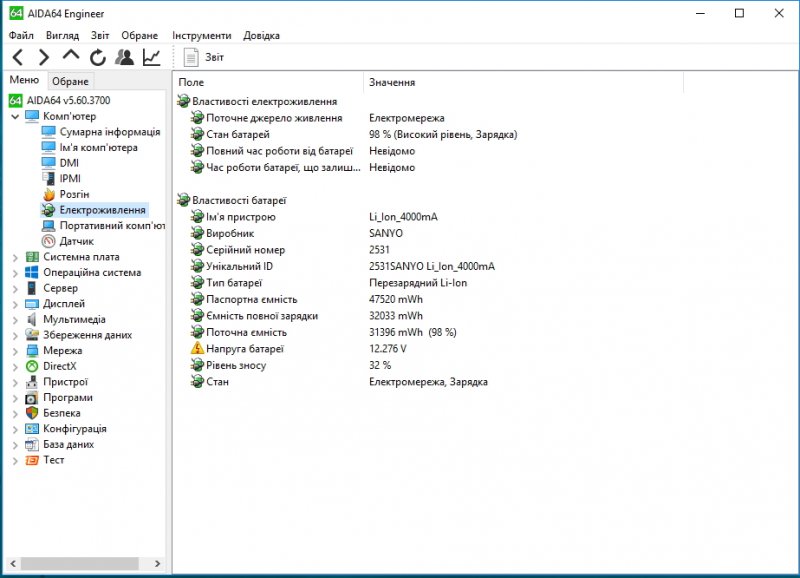Open the user management toolbar icon
The image size is (800, 578).
124,57
